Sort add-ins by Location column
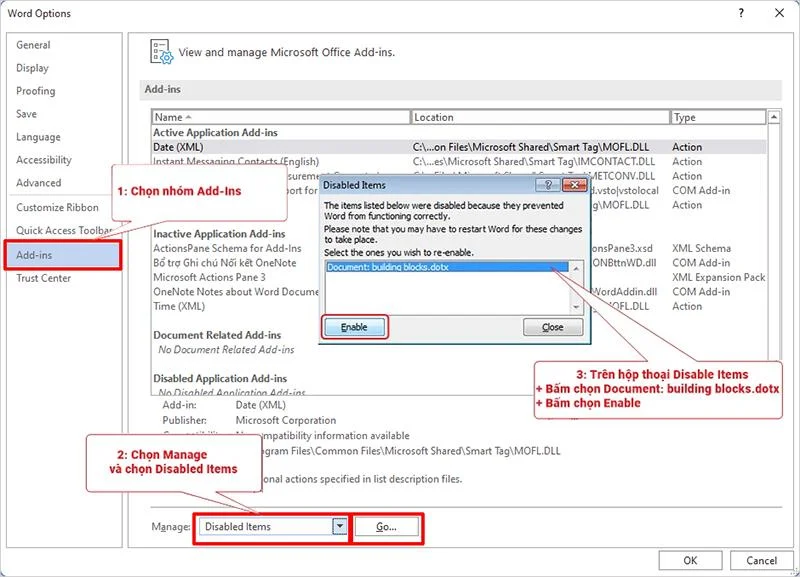Viewport: 800px width, 577px height. 540,117
